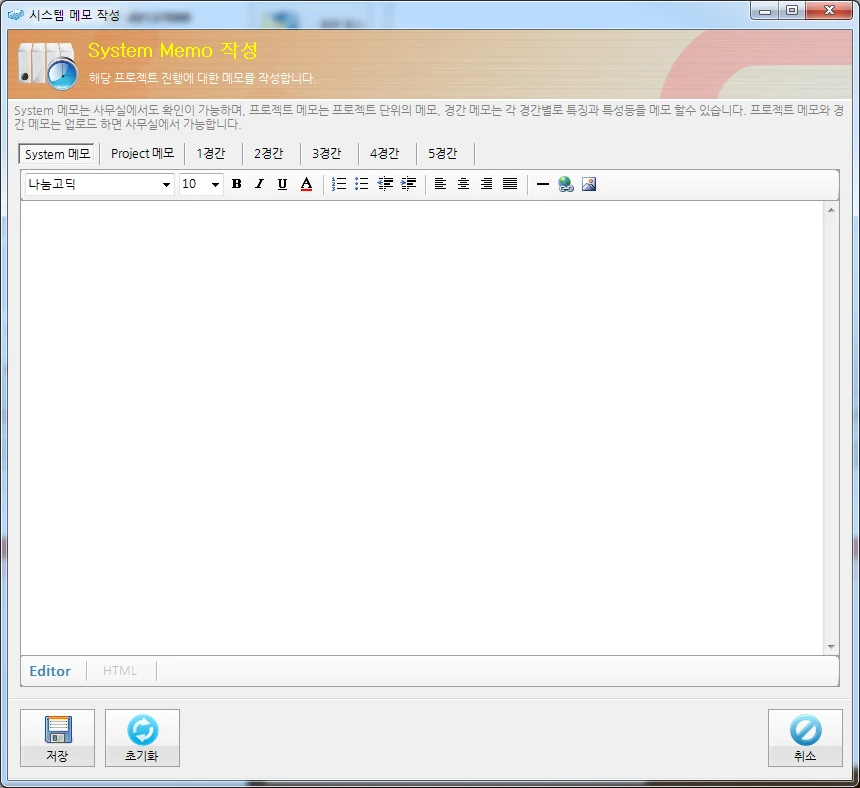Insert a horizontal line

coord(542,184)
